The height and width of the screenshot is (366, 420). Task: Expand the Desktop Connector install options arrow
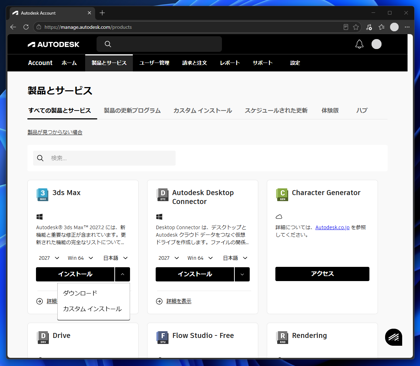click(x=242, y=274)
